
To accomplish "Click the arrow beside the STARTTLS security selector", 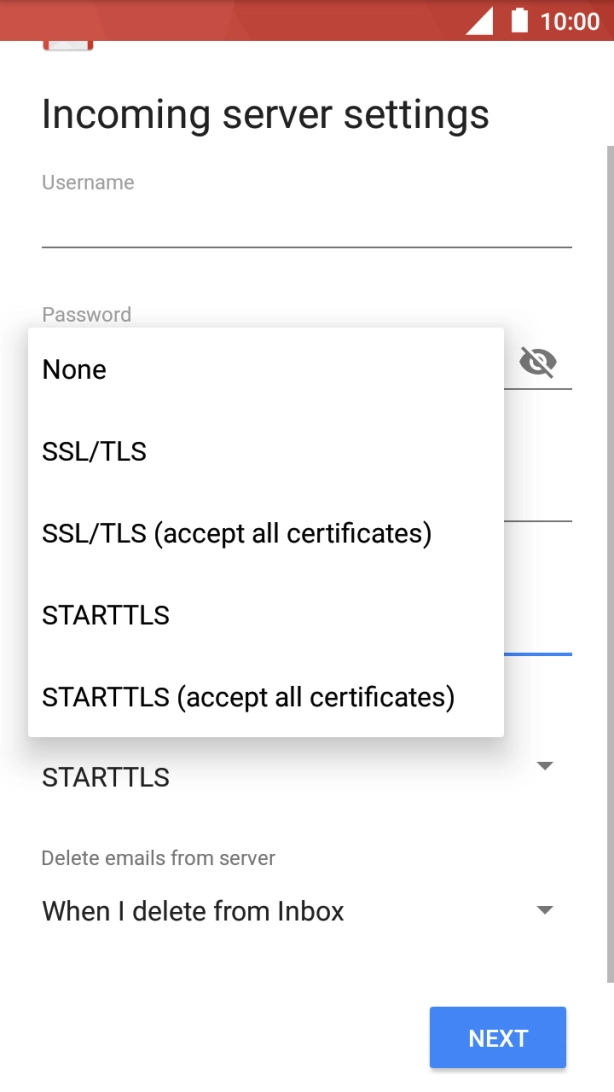I will point(545,766).
